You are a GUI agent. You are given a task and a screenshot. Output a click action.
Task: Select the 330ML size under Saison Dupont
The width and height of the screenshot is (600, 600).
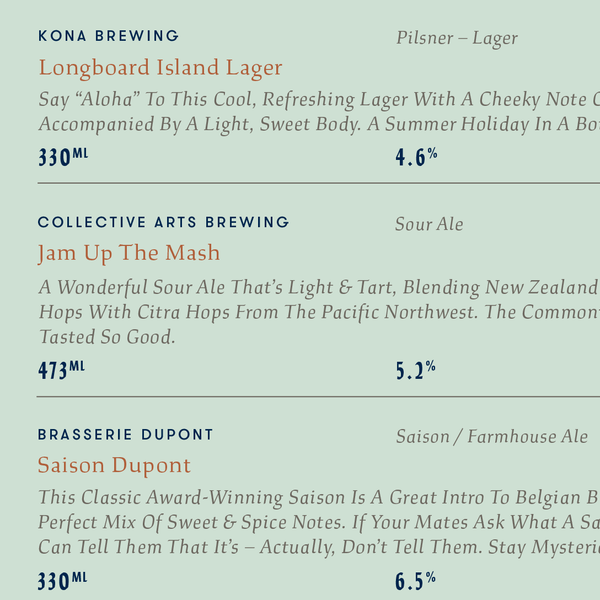[x=62, y=581]
